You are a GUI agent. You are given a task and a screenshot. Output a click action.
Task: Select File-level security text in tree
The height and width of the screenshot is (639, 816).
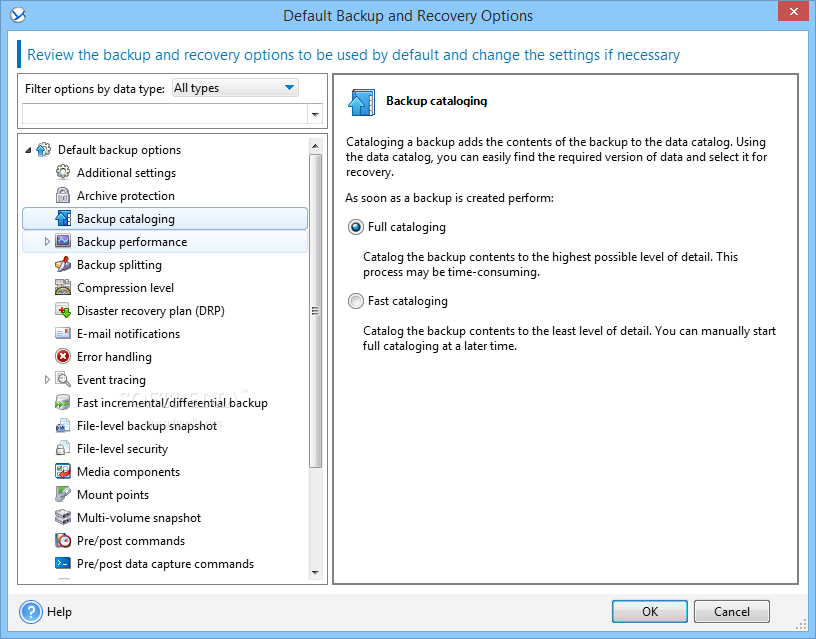tap(123, 449)
